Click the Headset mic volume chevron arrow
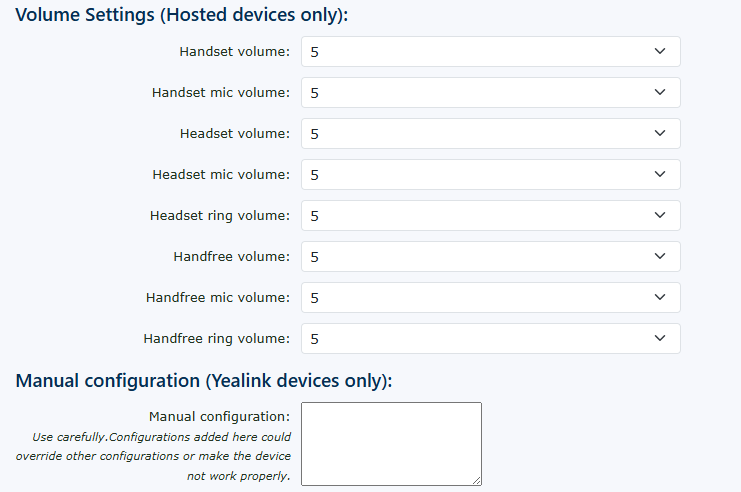 (660, 174)
